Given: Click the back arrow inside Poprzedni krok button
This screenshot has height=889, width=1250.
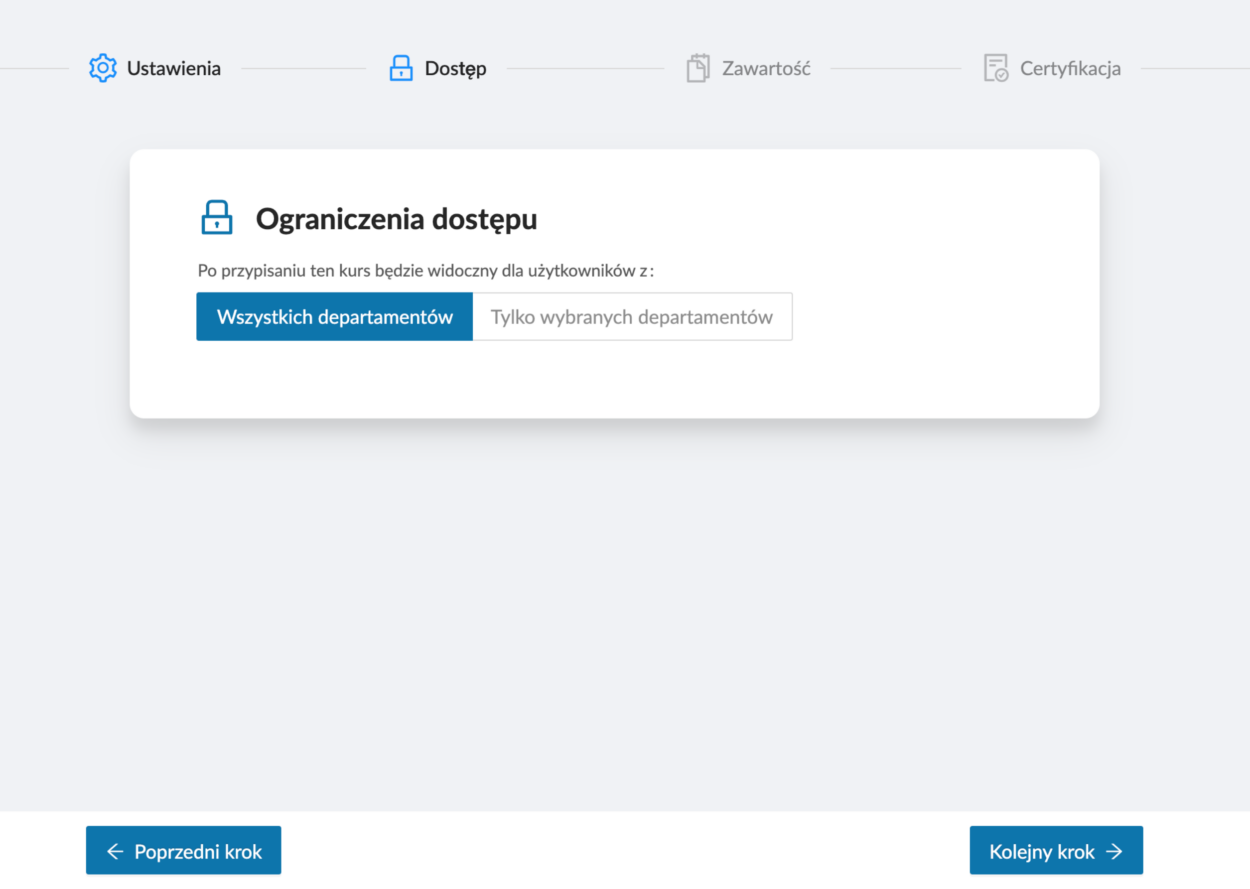Looking at the screenshot, I should point(113,850).
